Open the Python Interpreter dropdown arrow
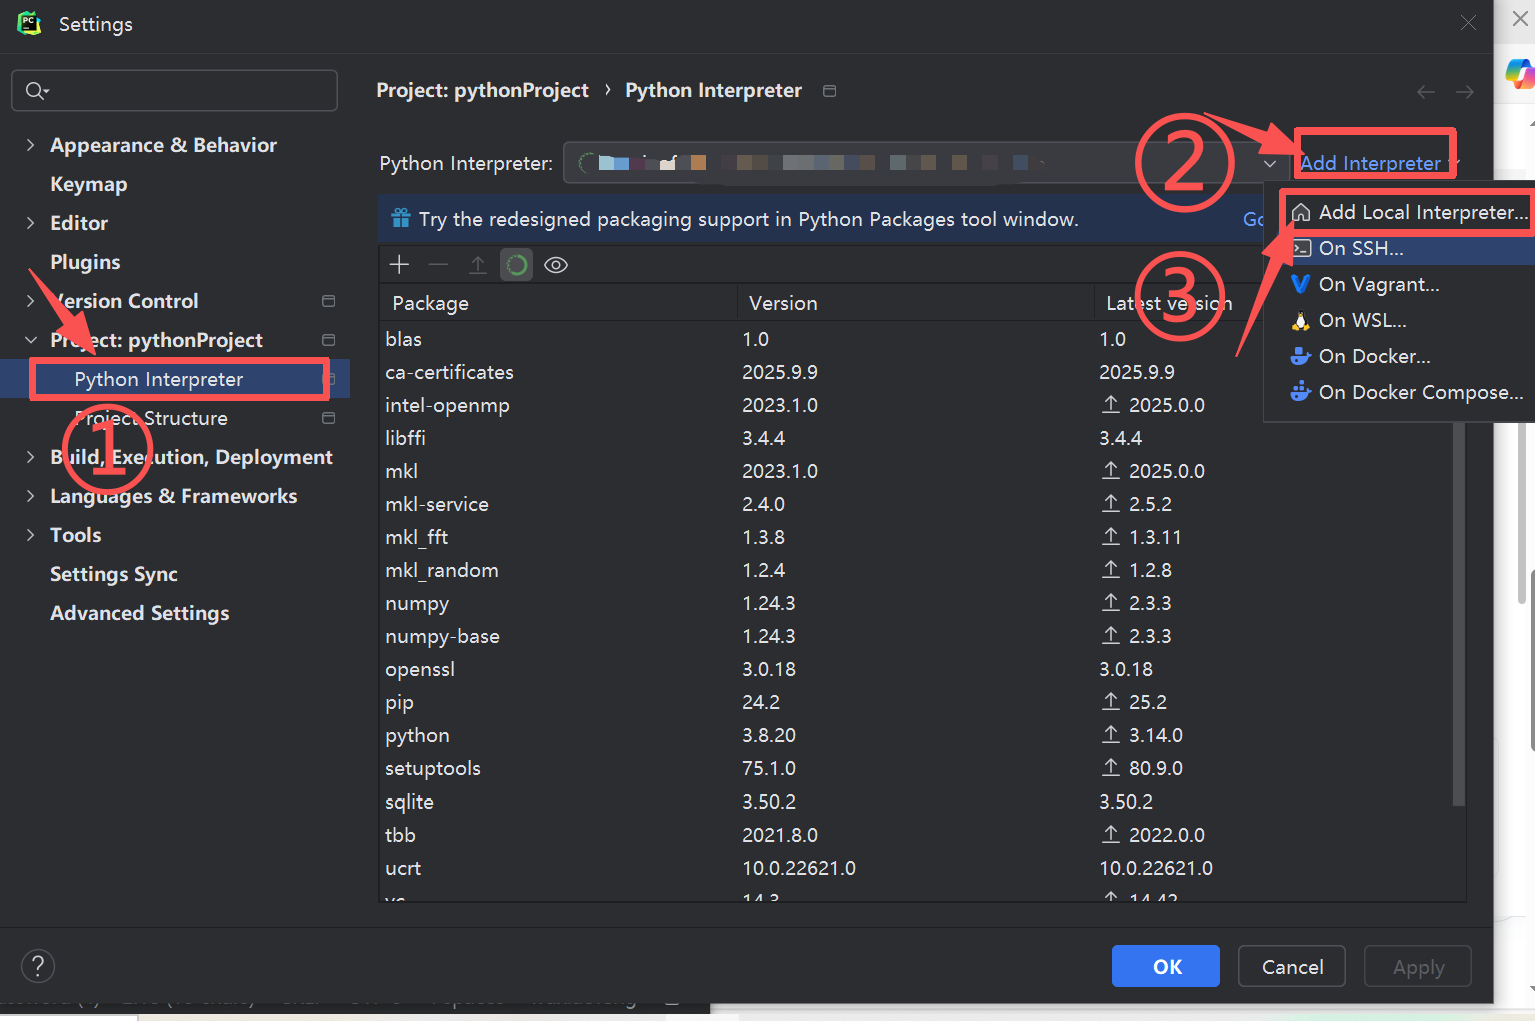Image resolution: width=1535 pixels, height=1021 pixels. click(x=1270, y=163)
